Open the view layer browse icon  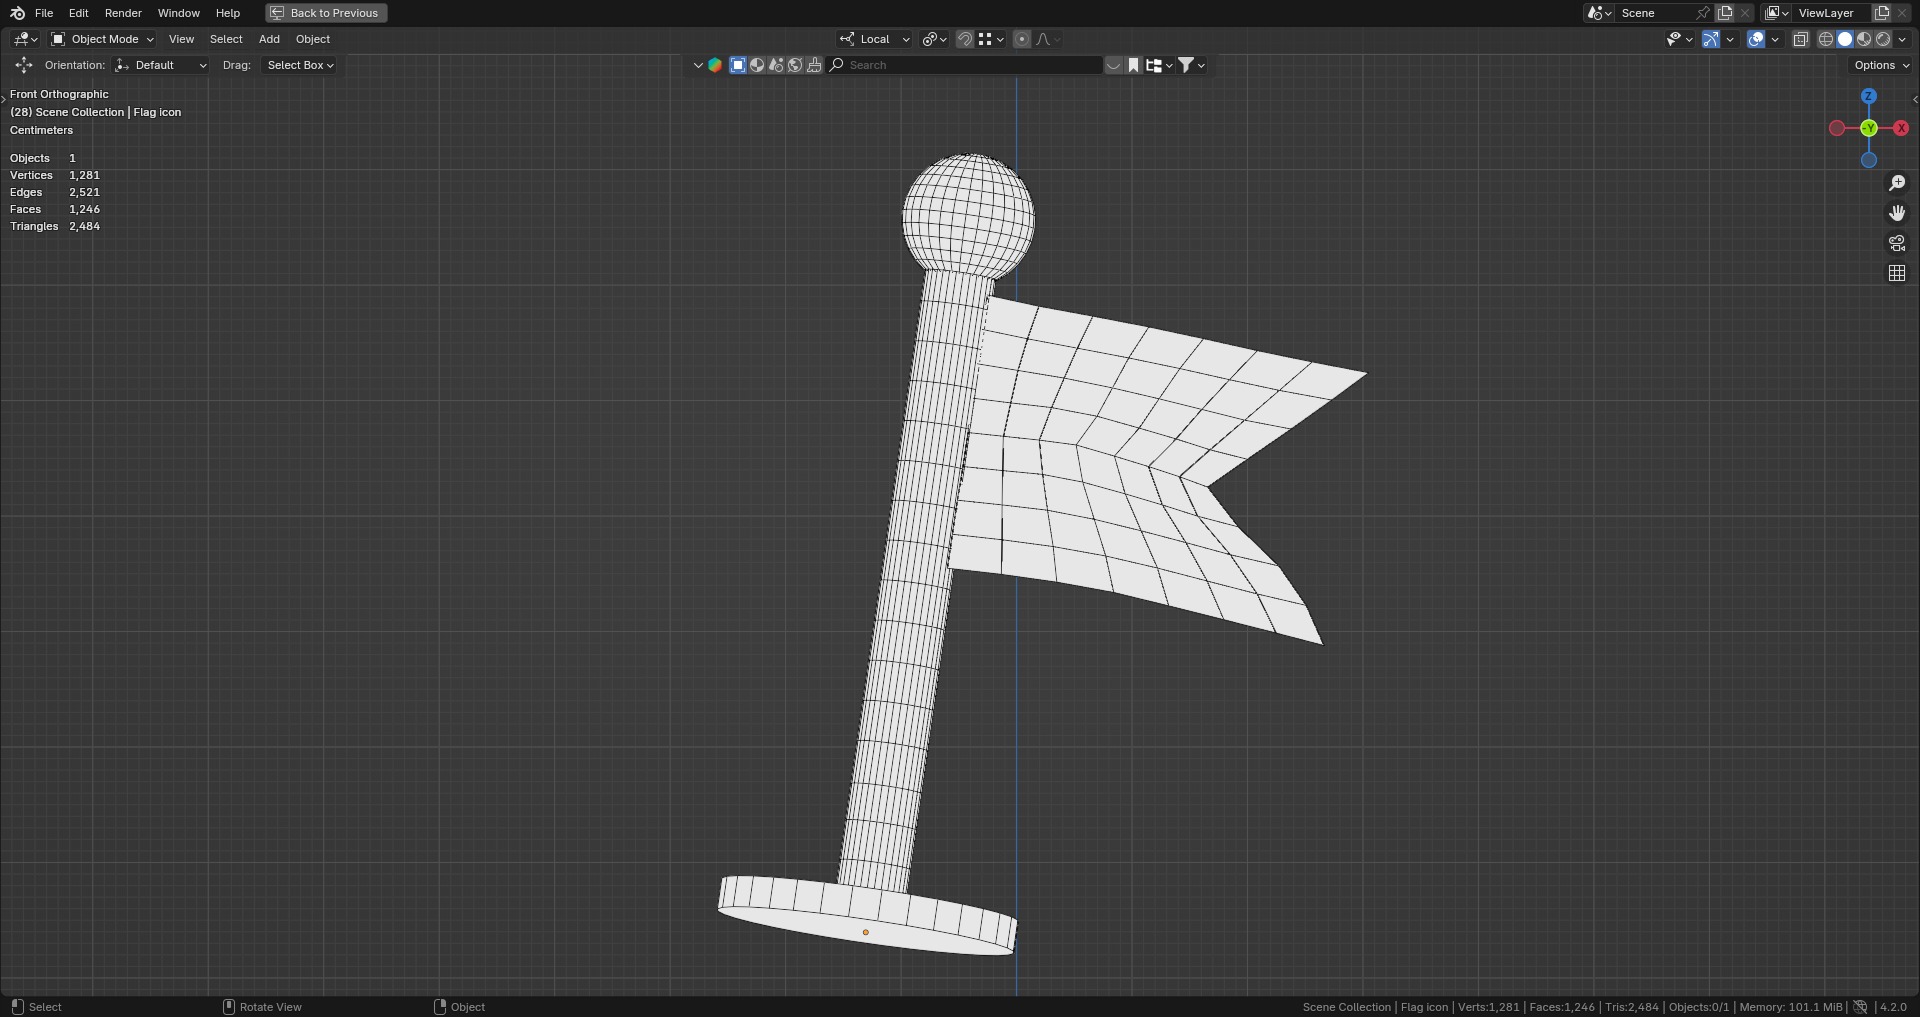pos(1777,13)
